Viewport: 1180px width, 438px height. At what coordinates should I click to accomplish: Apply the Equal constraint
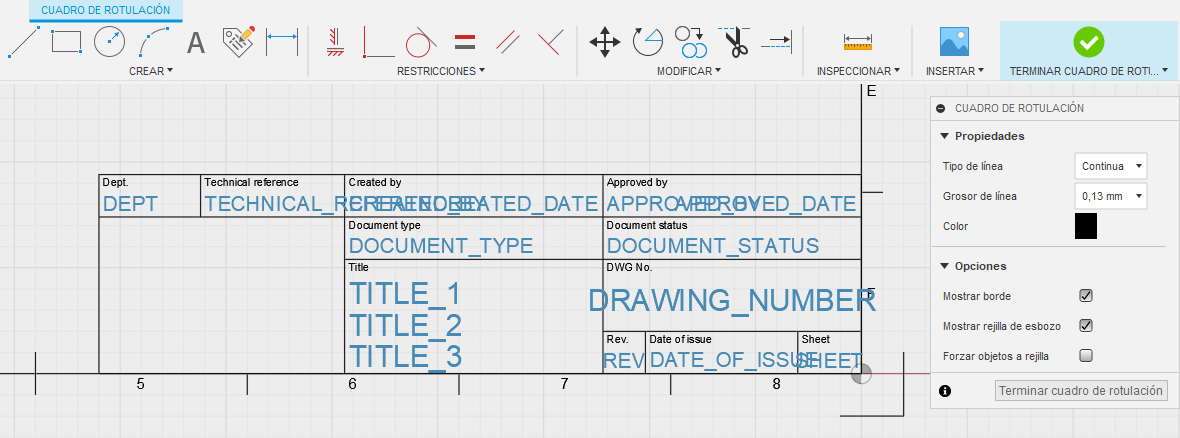[465, 41]
